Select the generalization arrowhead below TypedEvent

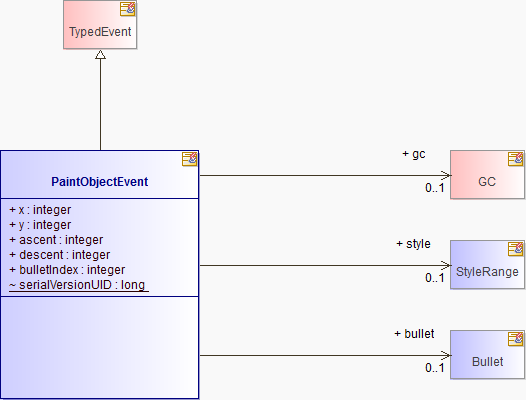100,55
